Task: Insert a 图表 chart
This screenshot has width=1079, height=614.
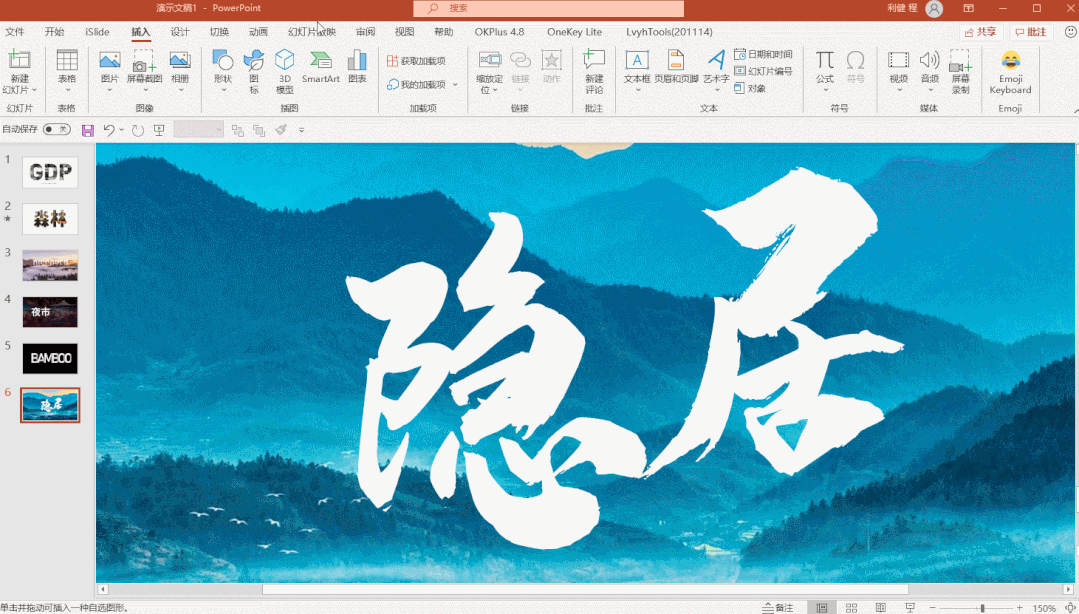Action: coord(357,67)
